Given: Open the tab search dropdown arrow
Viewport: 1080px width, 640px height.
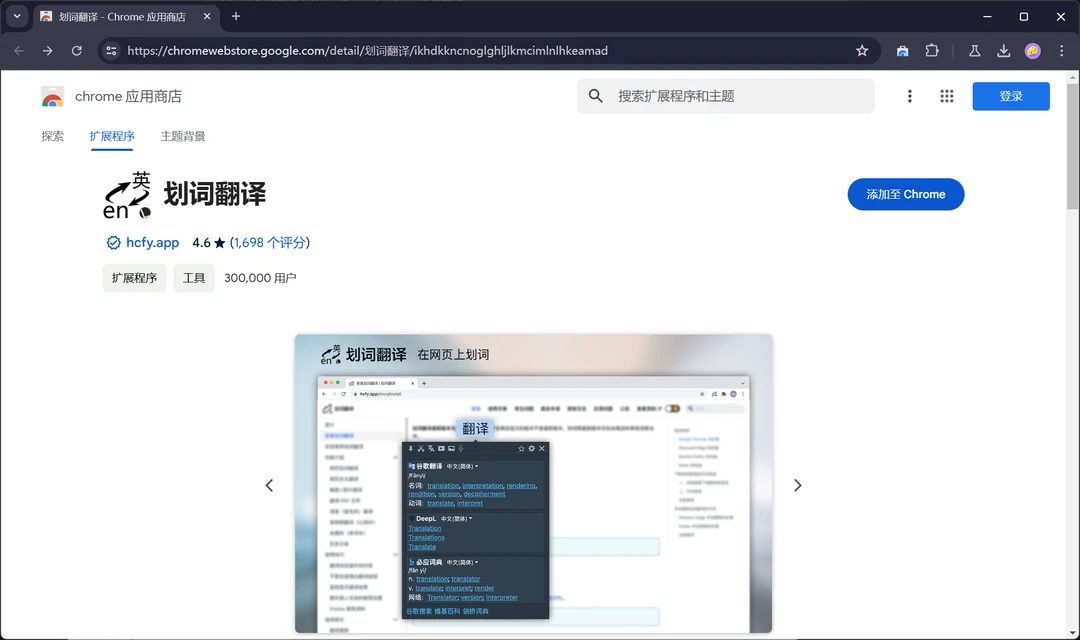Looking at the screenshot, I should coord(17,16).
